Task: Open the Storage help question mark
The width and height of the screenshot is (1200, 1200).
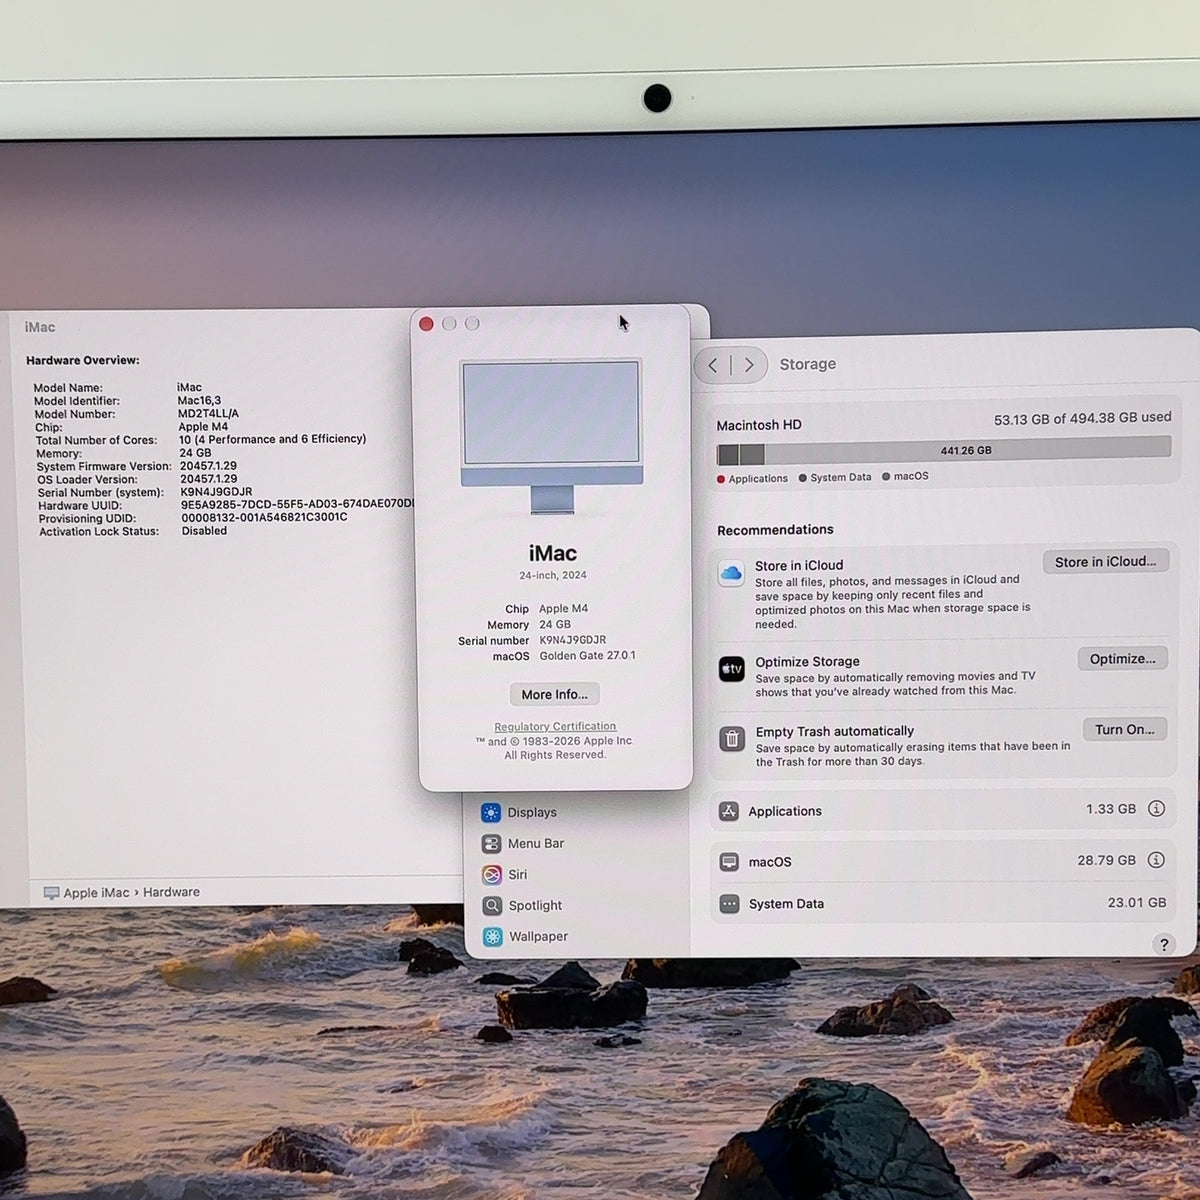Action: [1163, 944]
